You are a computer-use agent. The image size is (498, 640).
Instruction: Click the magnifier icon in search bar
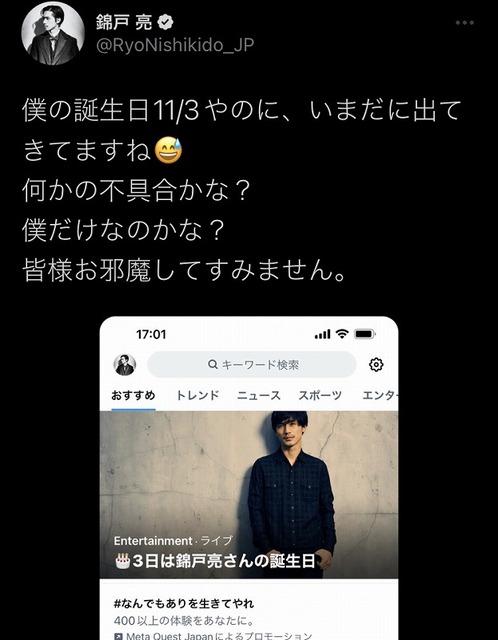click(x=213, y=364)
